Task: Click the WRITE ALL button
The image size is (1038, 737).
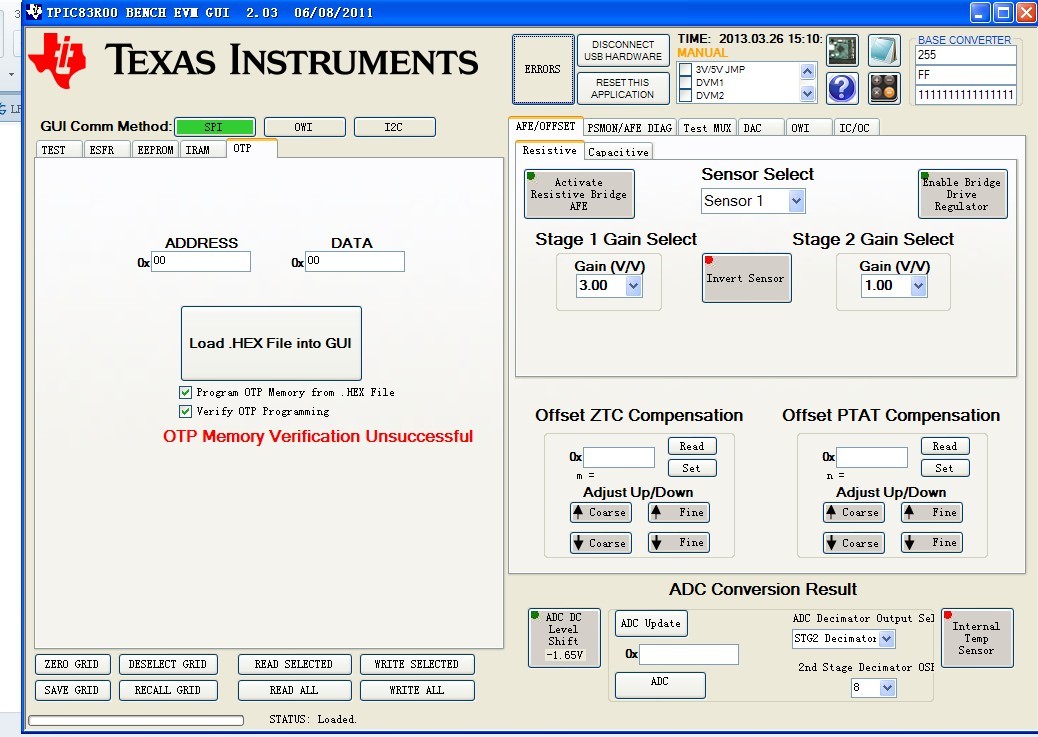Action: coord(417,690)
